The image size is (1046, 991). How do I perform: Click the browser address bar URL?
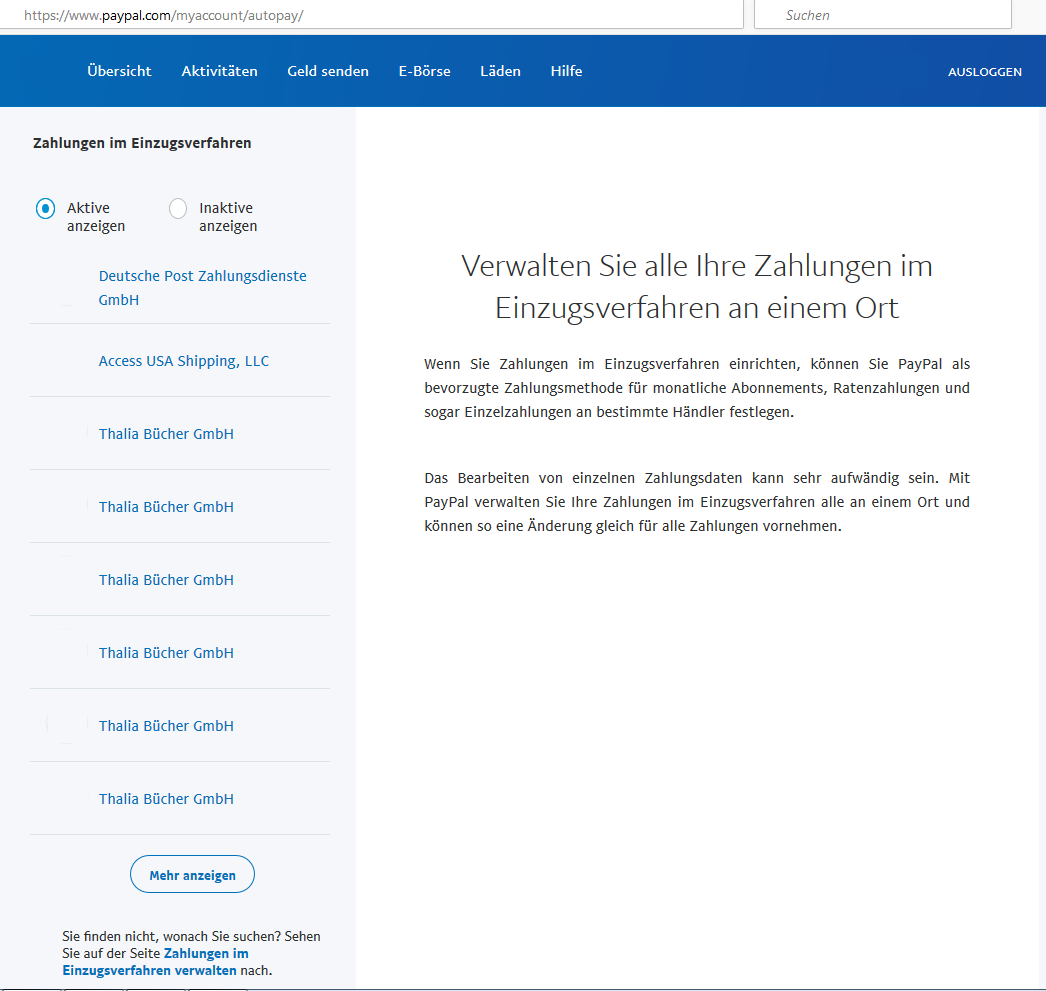coord(163,15)
